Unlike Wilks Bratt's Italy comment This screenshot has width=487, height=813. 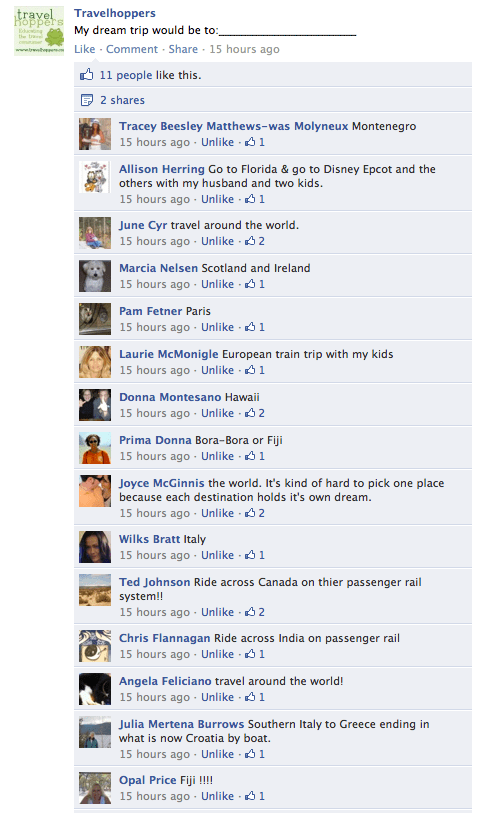[217, 555]
